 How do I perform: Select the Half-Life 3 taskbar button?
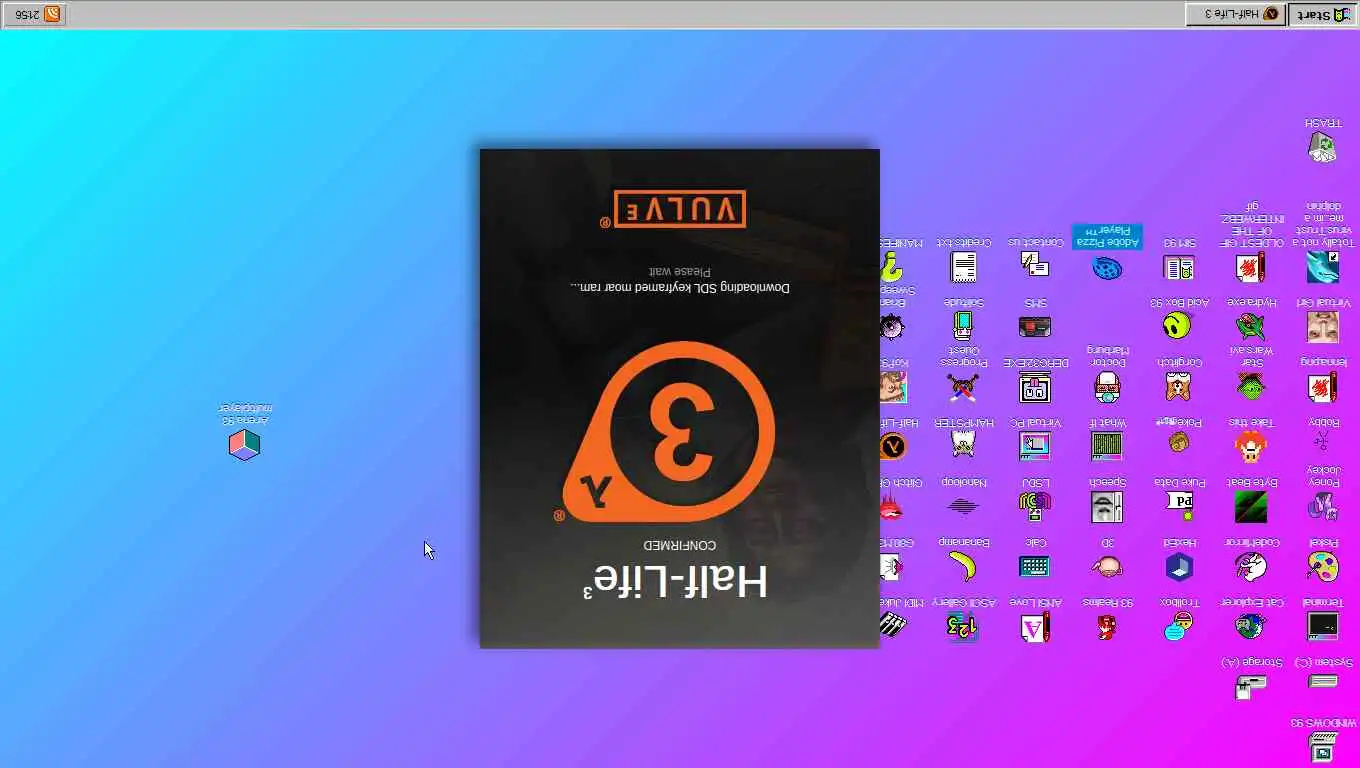click(x=1235, y=14)
